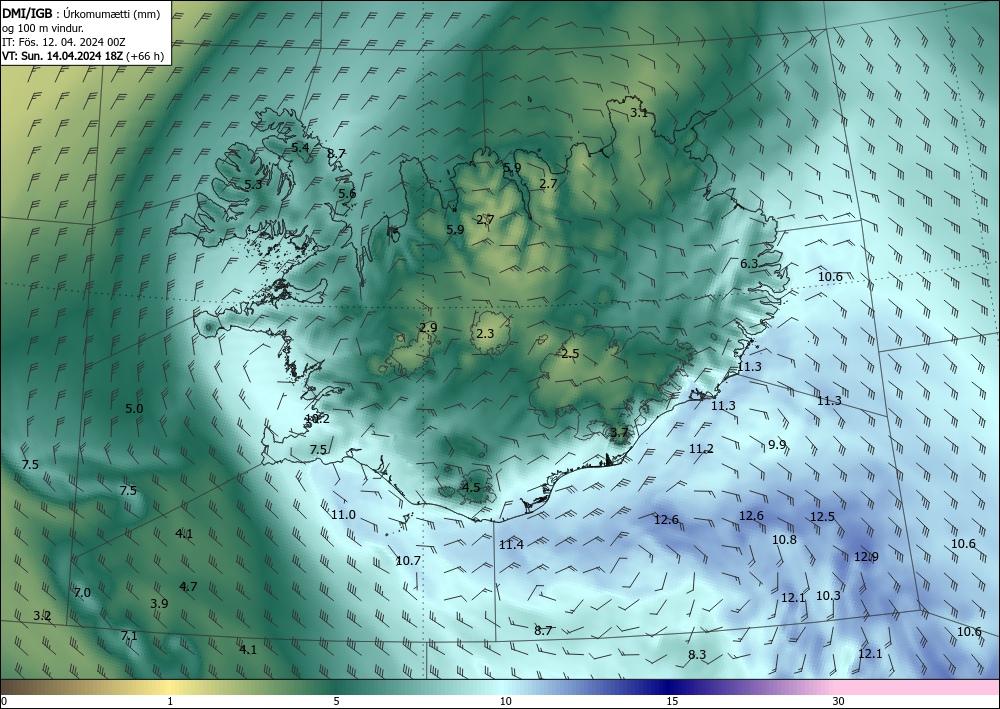Click the '10.8' value label
This screenshot has width=1000, height=709.
(784, 539)
